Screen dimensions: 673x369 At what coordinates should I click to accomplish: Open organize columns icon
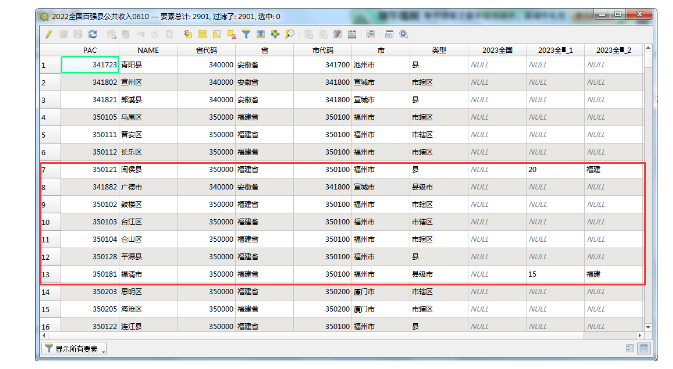click(338, 34)
